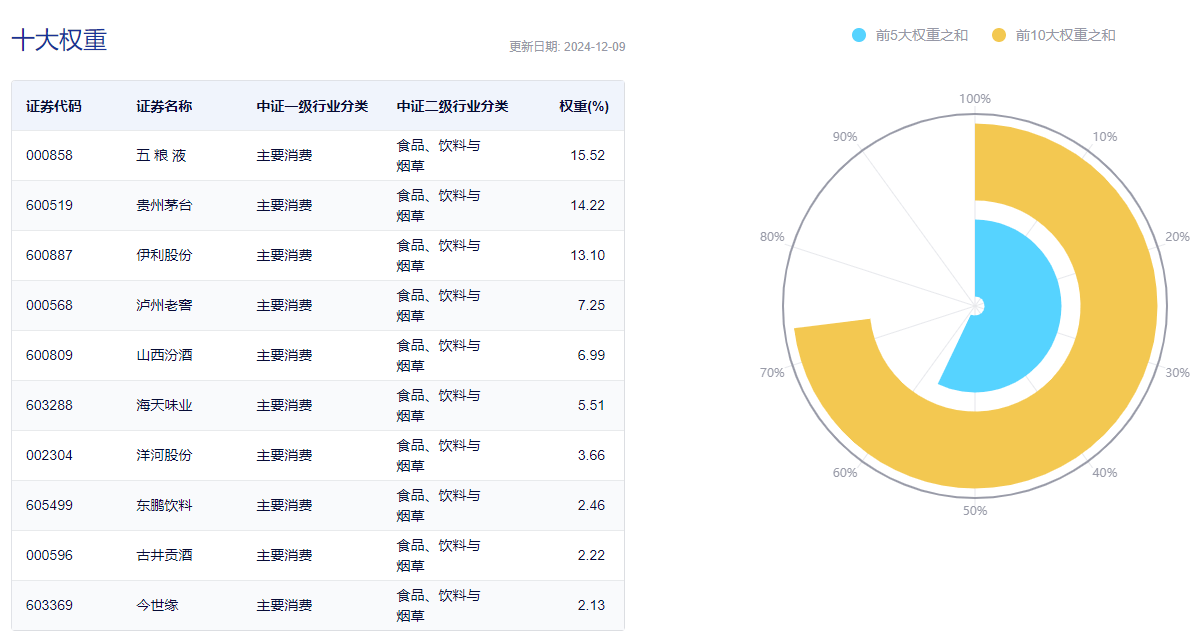Click 主要消费 in the 今世缘 row
Screen dimensions: 1199x639
[x=284, y=605]
